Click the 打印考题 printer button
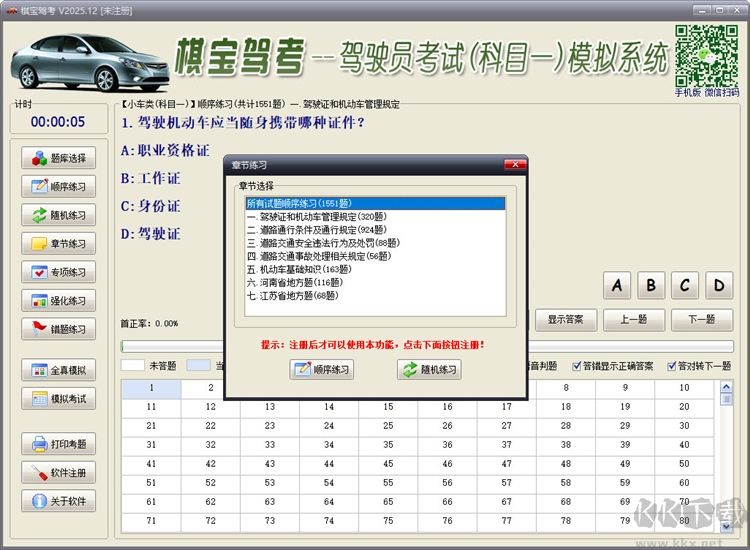The width and height of the screenshot is (750, 550). click(x=58, y=444)
